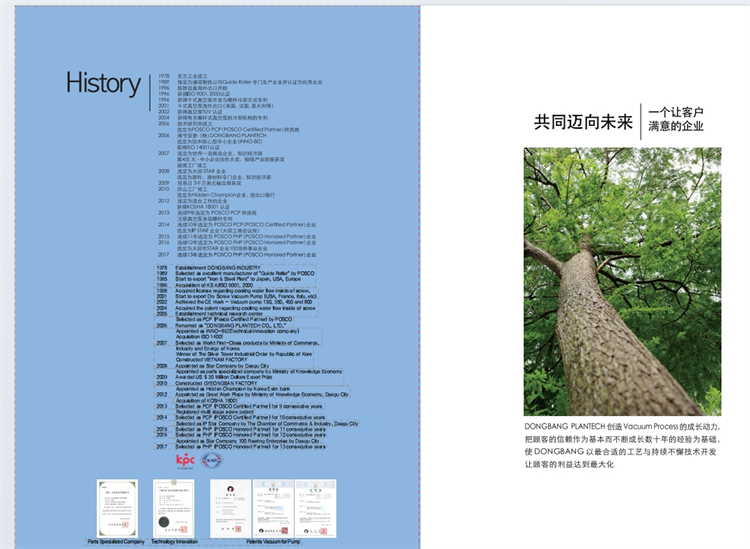Click paragraph line "让顾客的利益达到最大化"
This screenshot has height=549, width=750.
[x=569, y=464]
